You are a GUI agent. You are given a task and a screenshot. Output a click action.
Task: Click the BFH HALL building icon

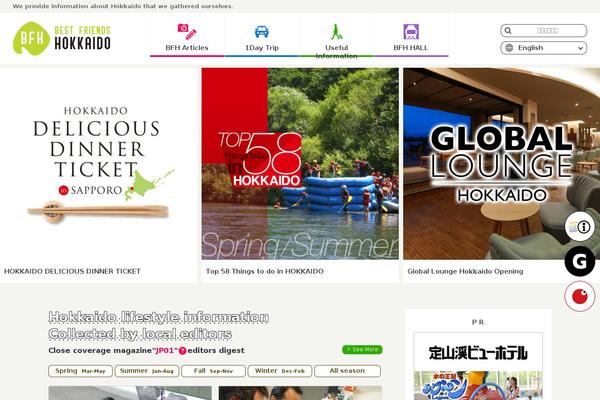pos(411,32)
